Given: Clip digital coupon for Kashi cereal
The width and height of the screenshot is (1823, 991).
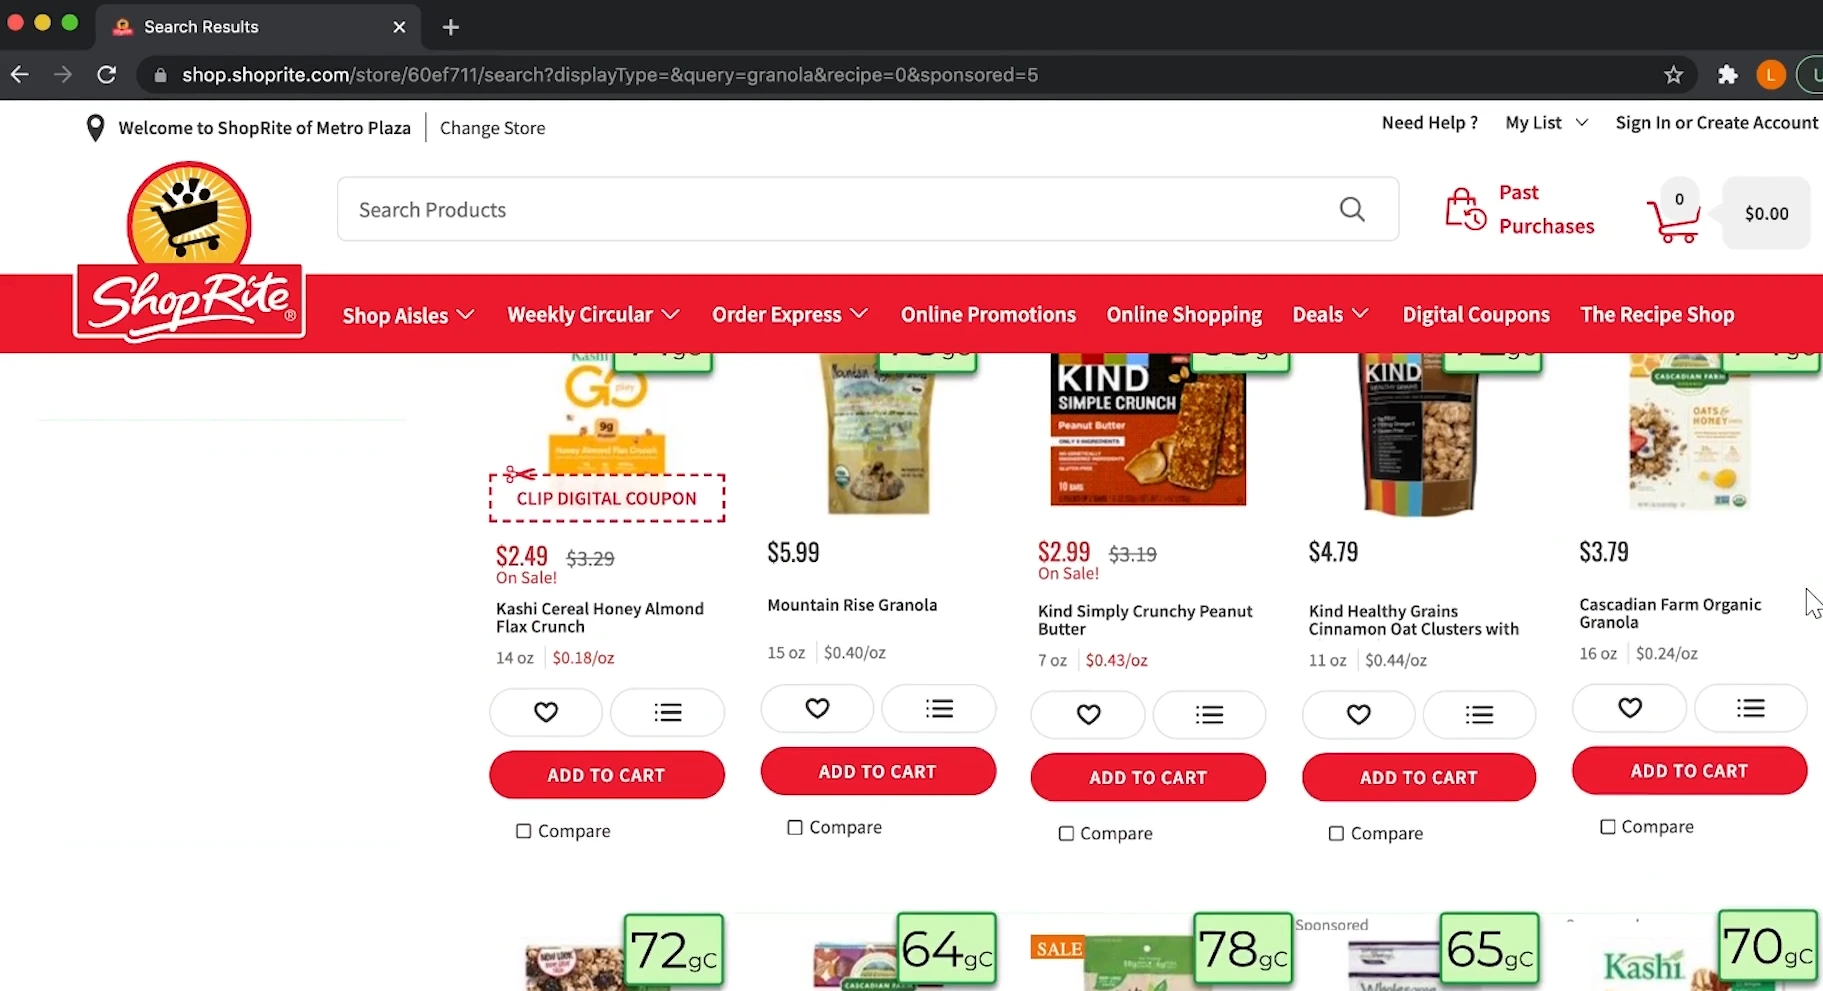Looking at the screenshot, I should pyautogui.click(x=606, y=498).
